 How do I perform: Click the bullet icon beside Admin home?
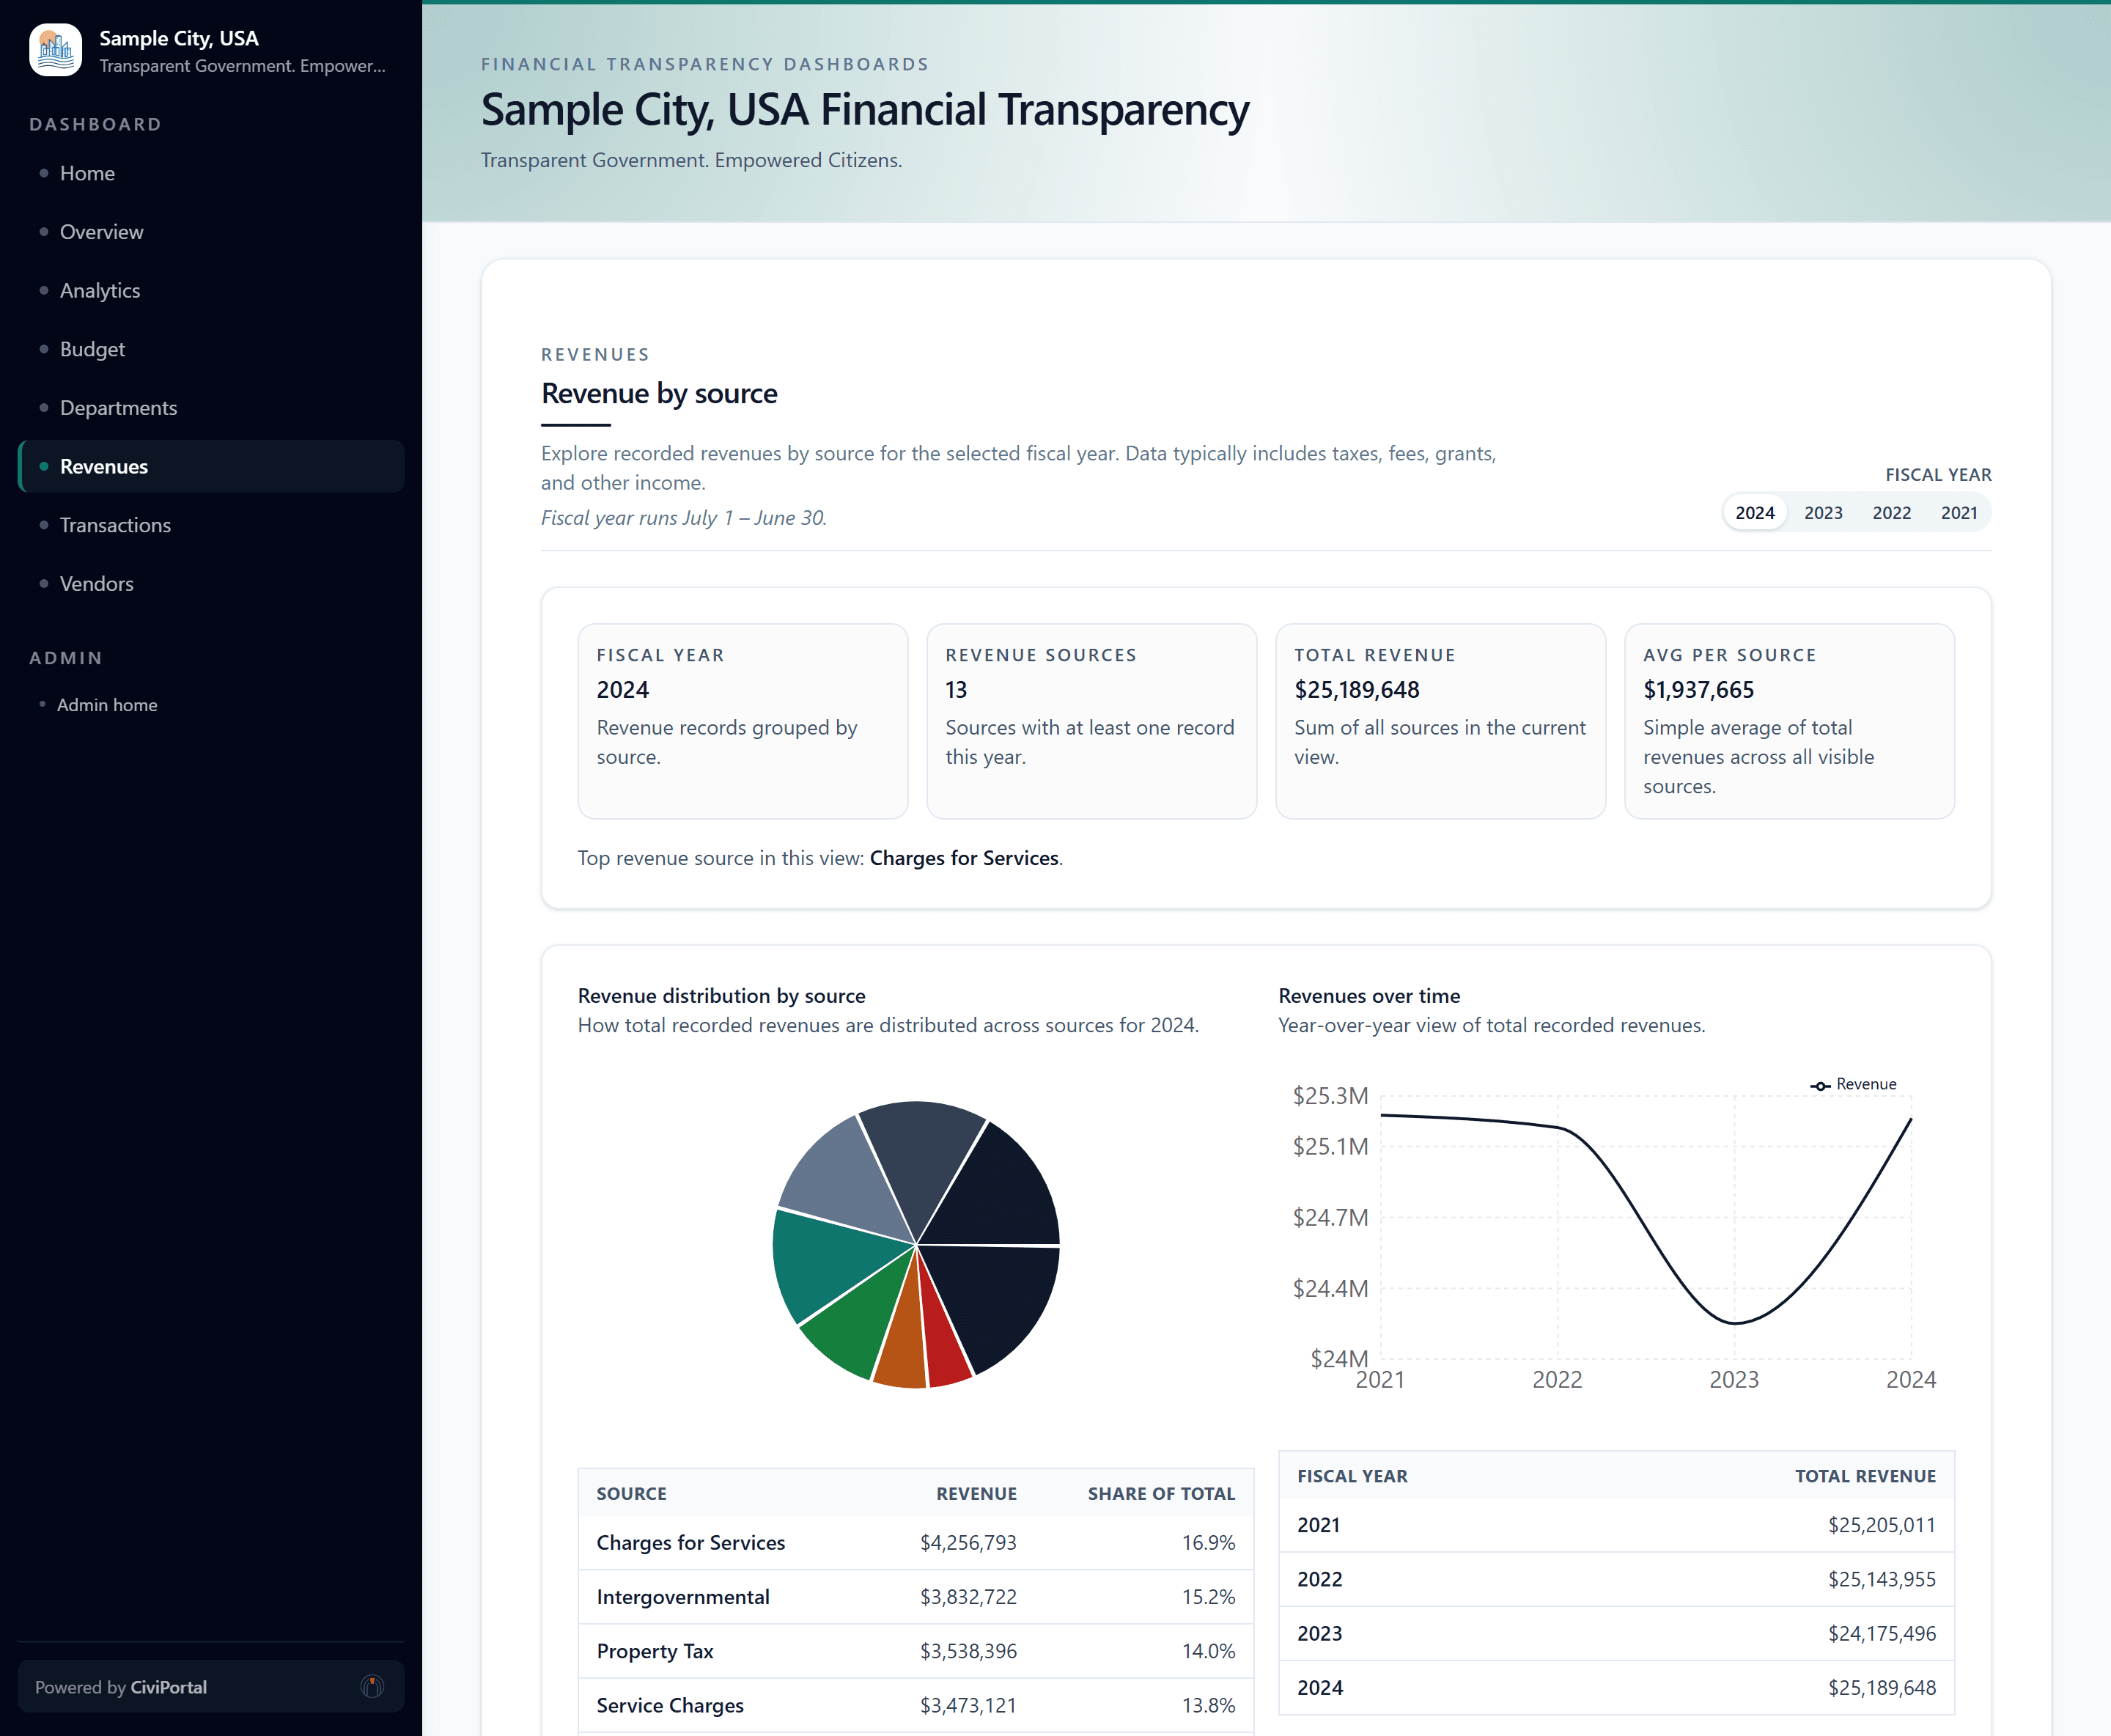(43, 705)
